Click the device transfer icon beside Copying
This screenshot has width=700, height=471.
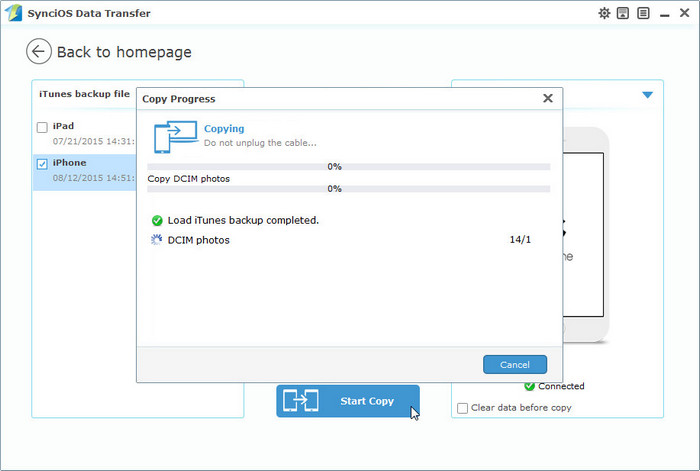pos(175,137)
